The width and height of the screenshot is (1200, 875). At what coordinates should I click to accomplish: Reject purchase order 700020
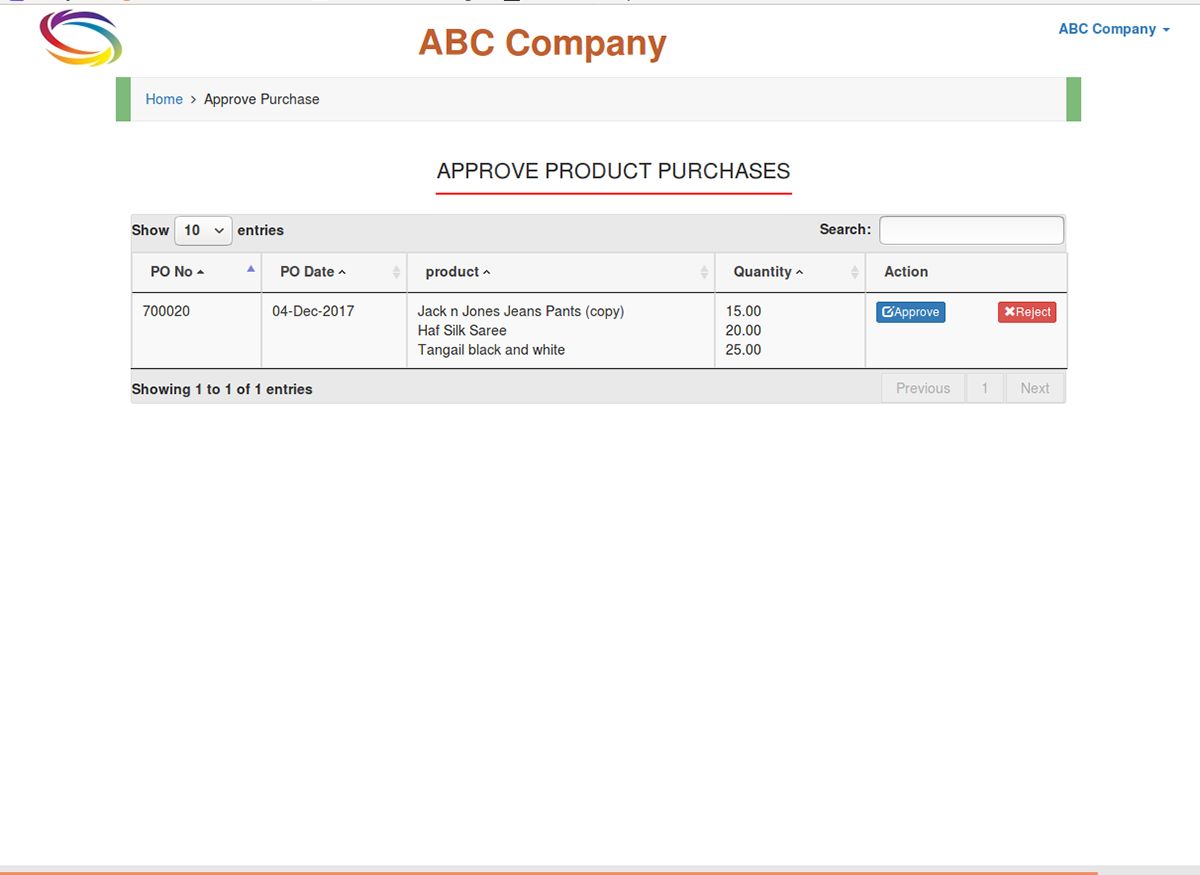(1027, 312)
